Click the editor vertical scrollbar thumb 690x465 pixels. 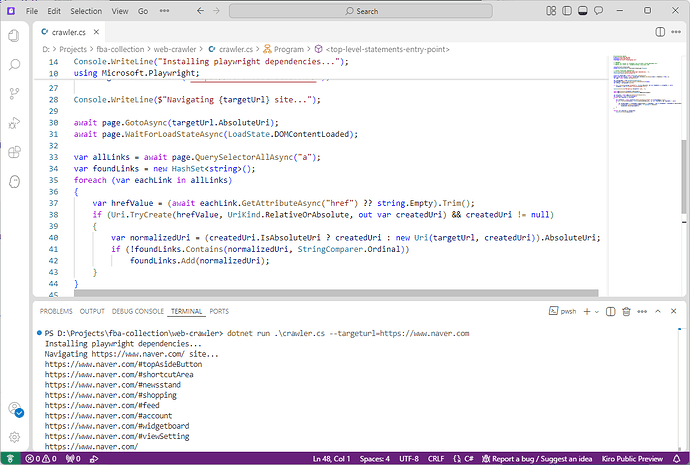click(684, 176)
